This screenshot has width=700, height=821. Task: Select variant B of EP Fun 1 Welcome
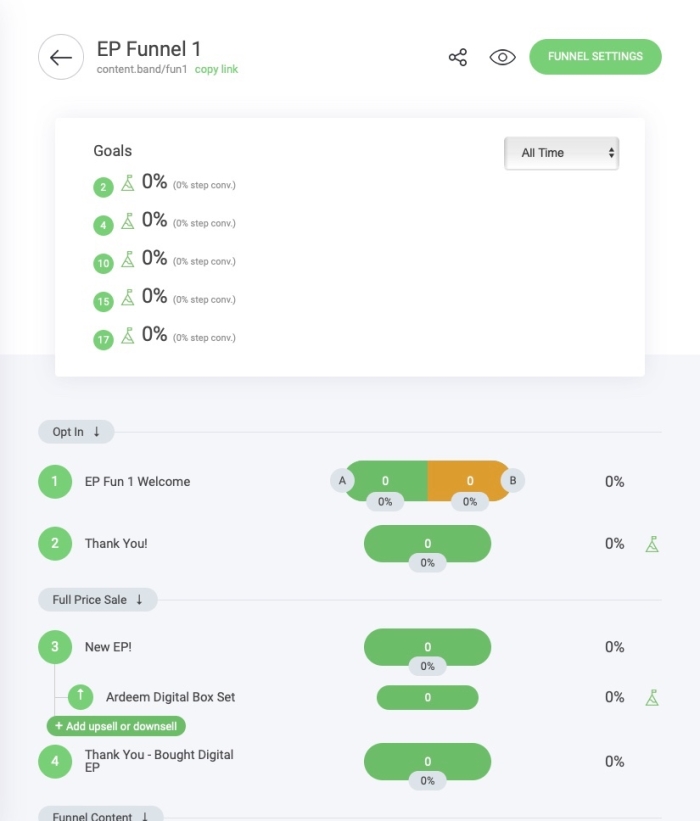pyautogui.click(x=513, y=481)
